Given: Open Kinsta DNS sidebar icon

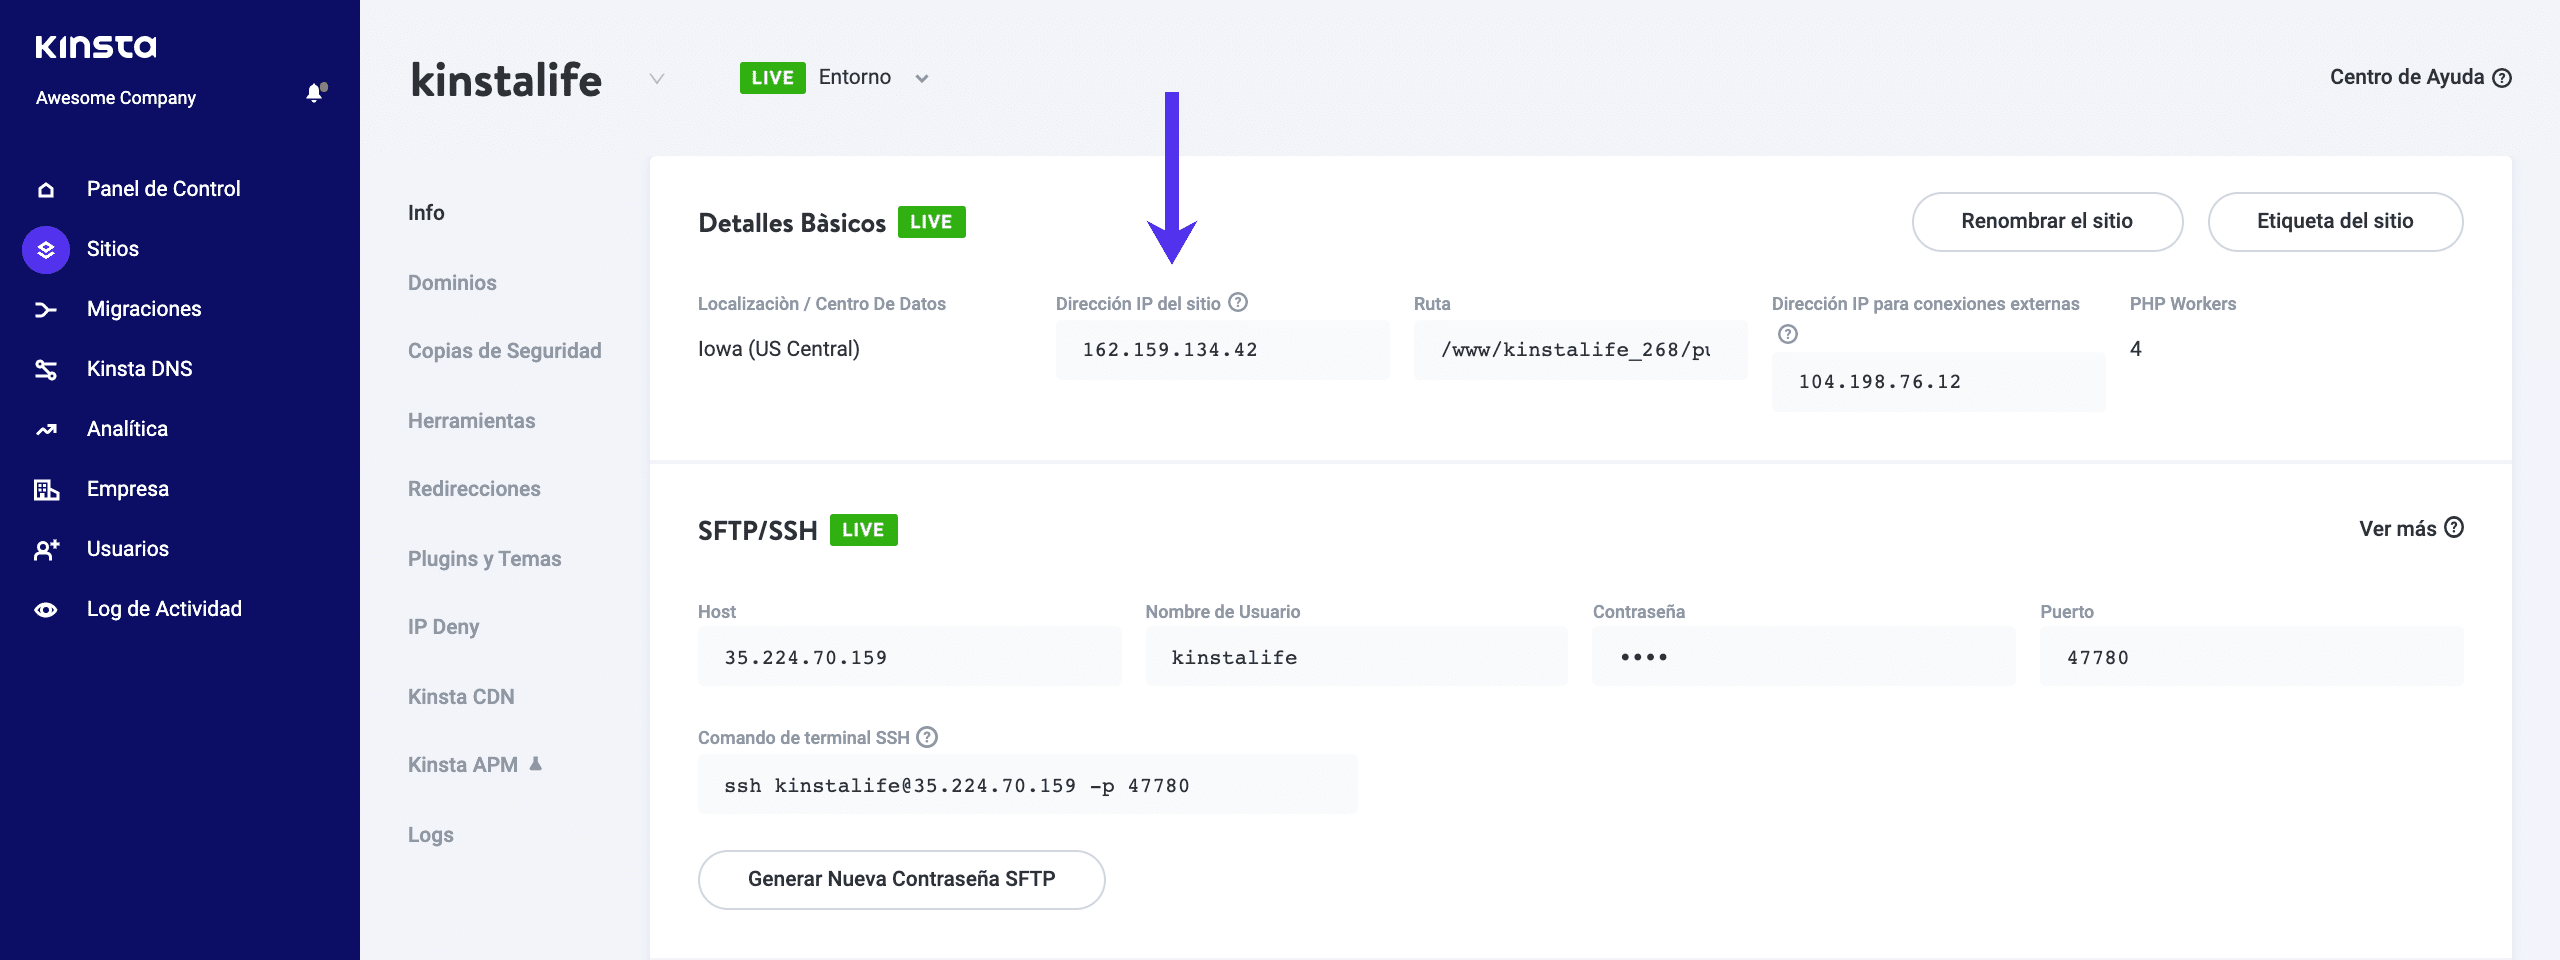Looking at the screenshot, I should (46, 369).
